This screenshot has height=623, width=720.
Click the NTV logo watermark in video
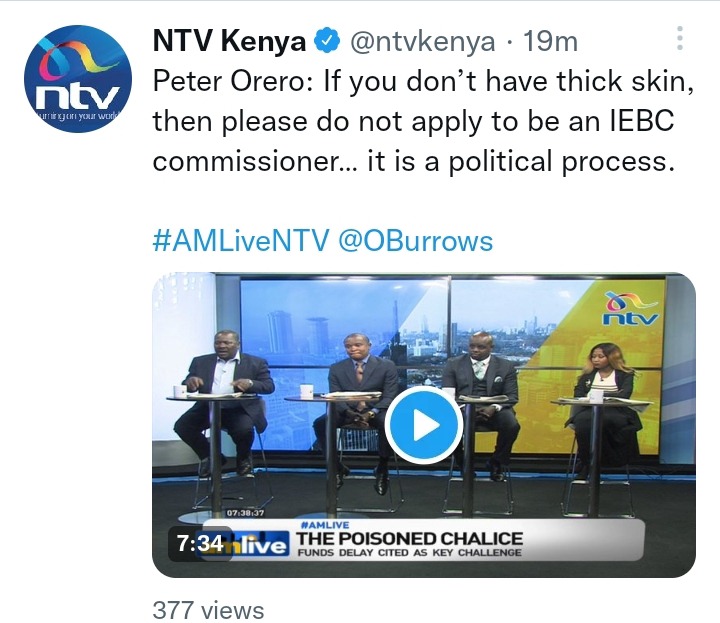[x=630, y=309]
